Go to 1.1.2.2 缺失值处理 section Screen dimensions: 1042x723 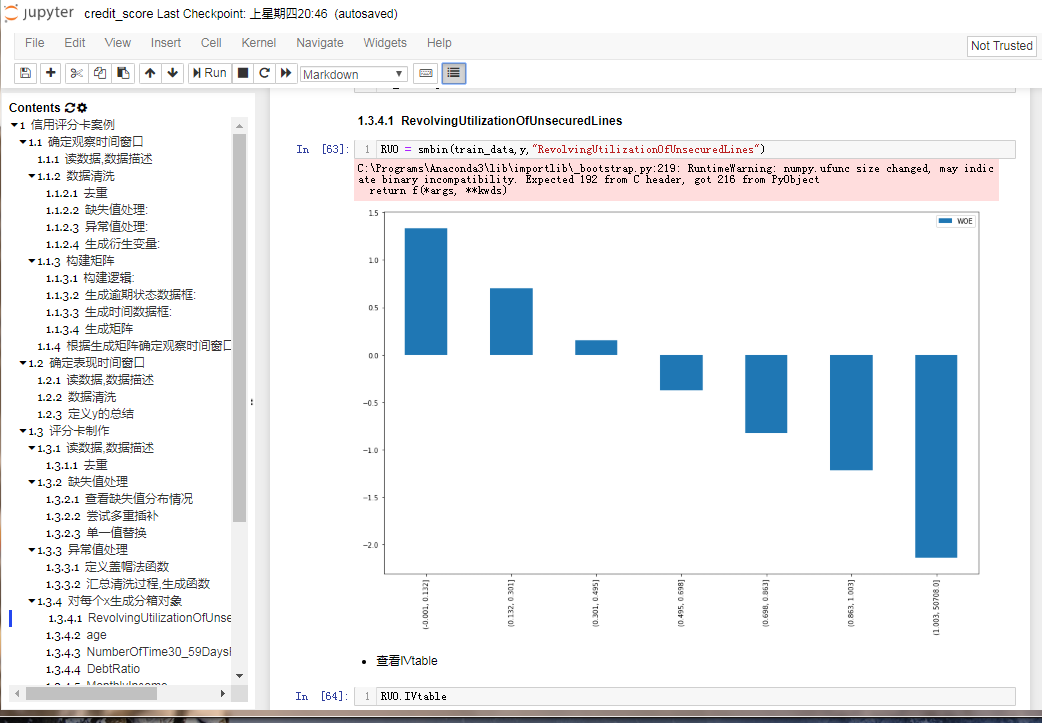coord(97,210)
